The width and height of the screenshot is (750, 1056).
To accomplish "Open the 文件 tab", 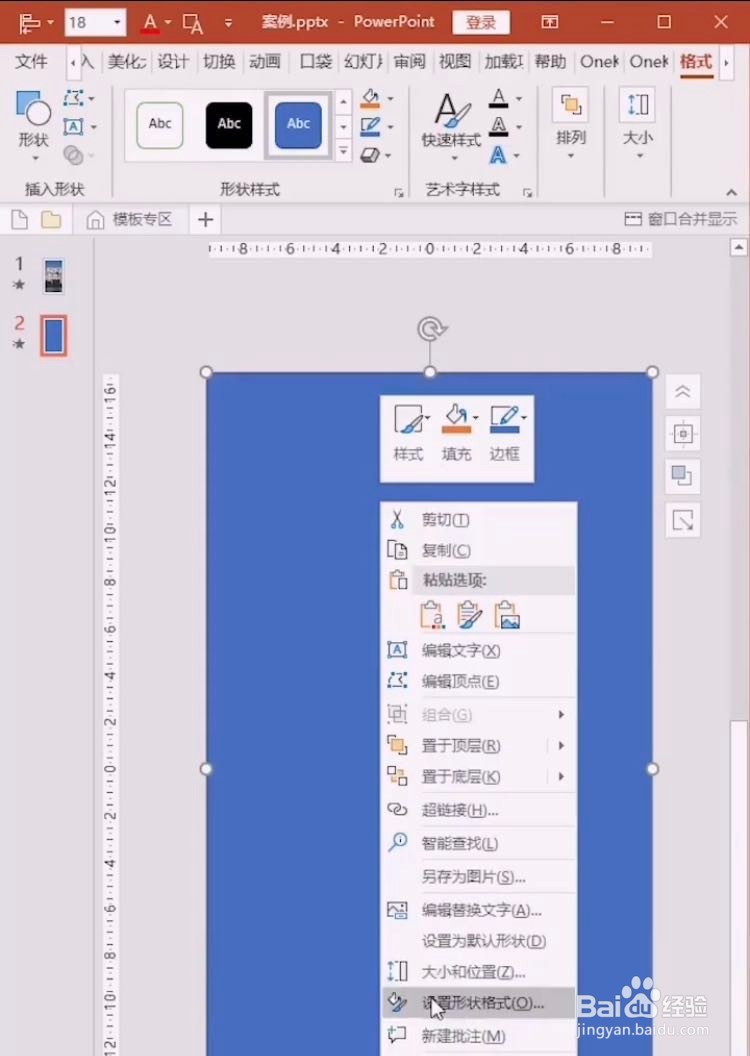I will [x=31, y=62].
